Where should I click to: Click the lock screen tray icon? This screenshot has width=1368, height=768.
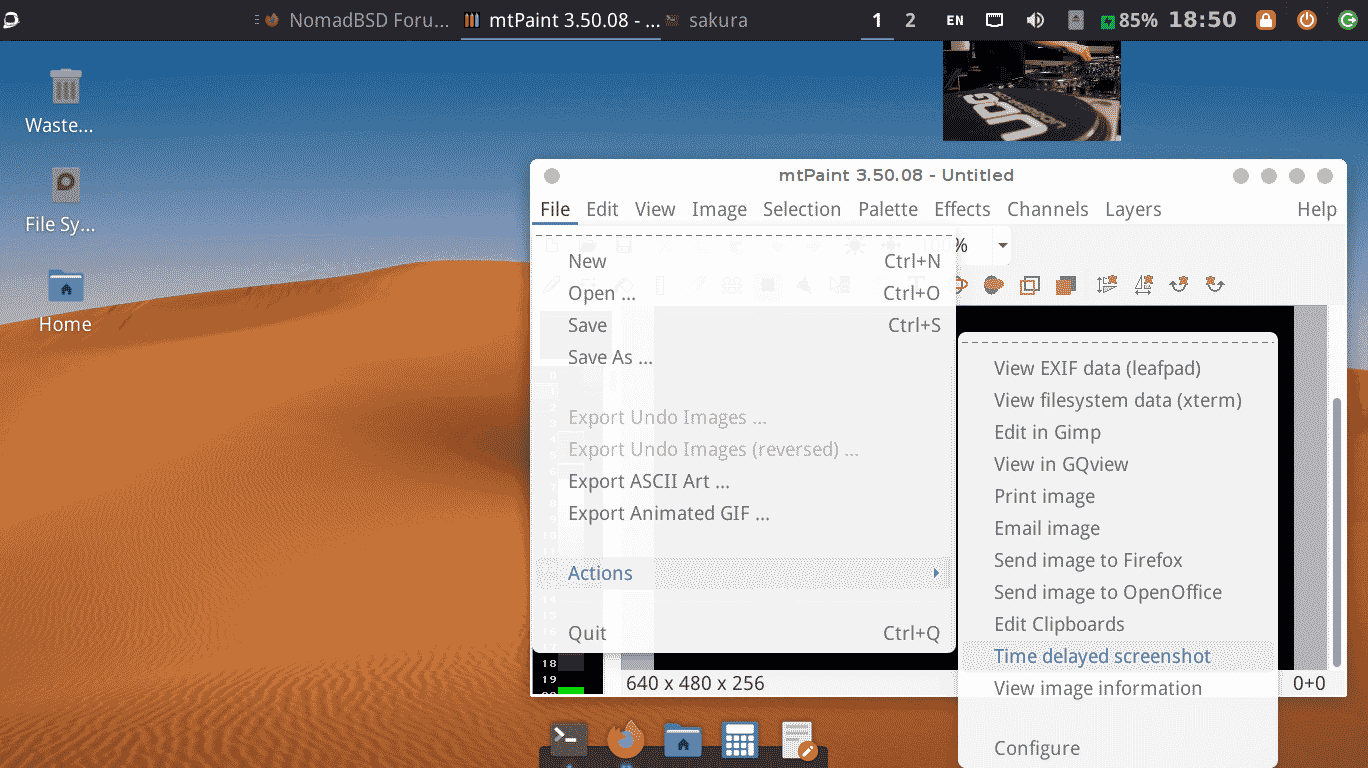[x=1266, y=20]
